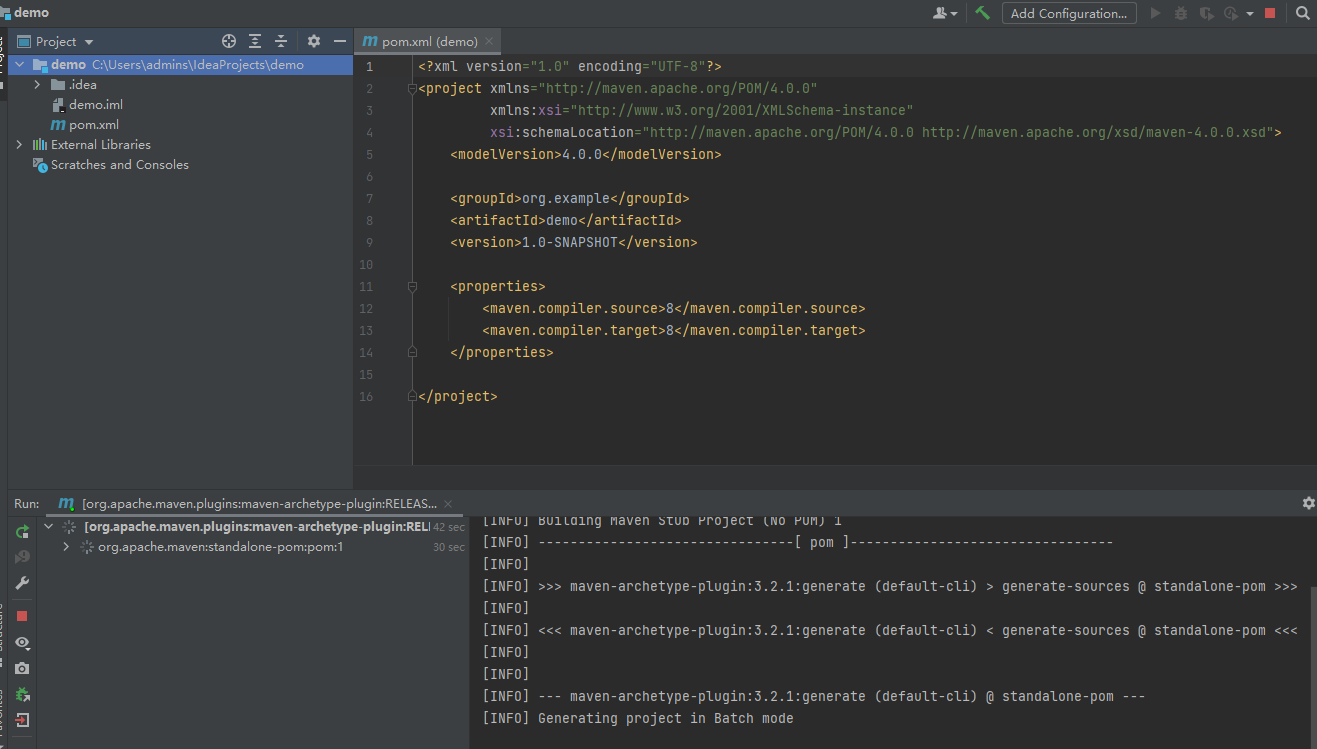
Task: Click the green Build Project hammer icon
Action: 983,13
